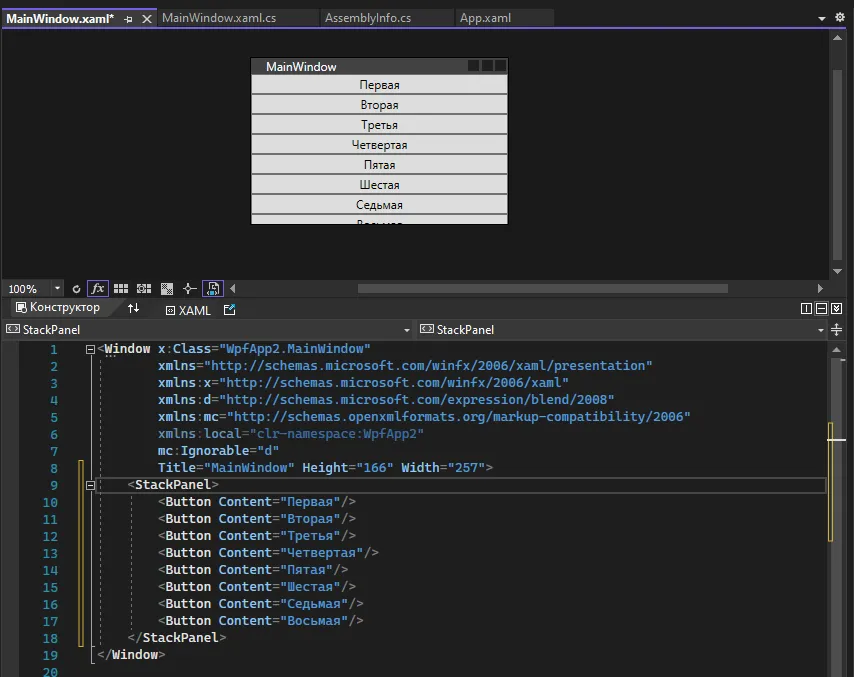Click the designer horizontal scrollbar thumb
Image resolution: width=854 pixels, height=677 pixels.
[542, 289]
